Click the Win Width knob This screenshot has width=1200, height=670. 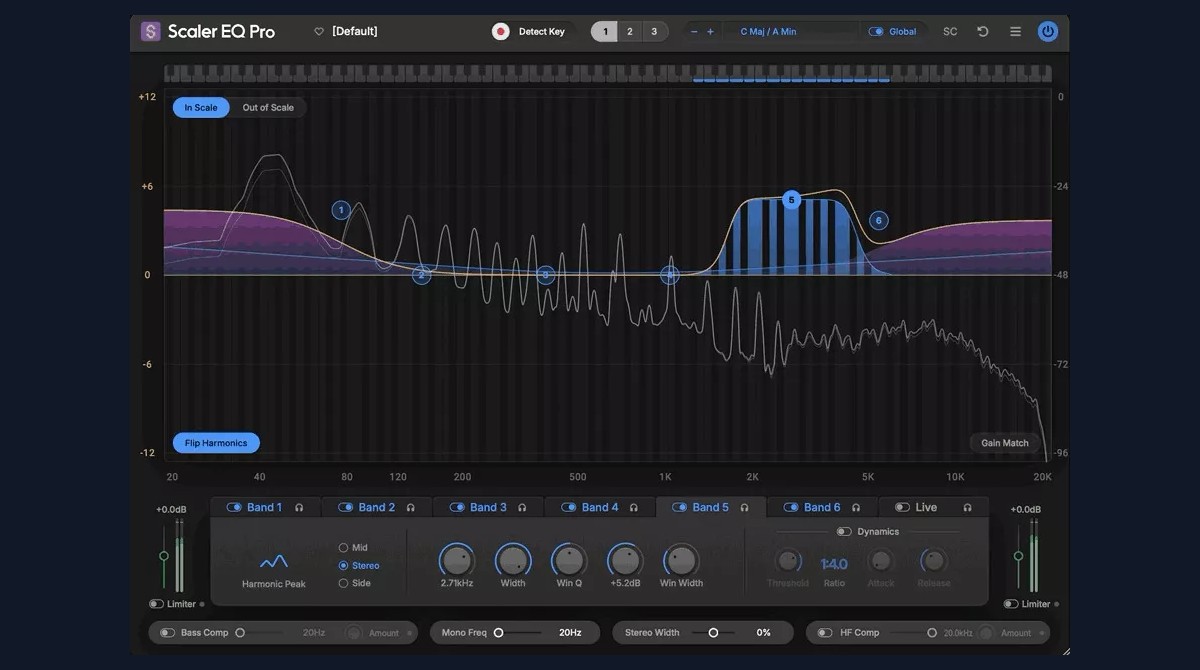click(x=681, y=560)
